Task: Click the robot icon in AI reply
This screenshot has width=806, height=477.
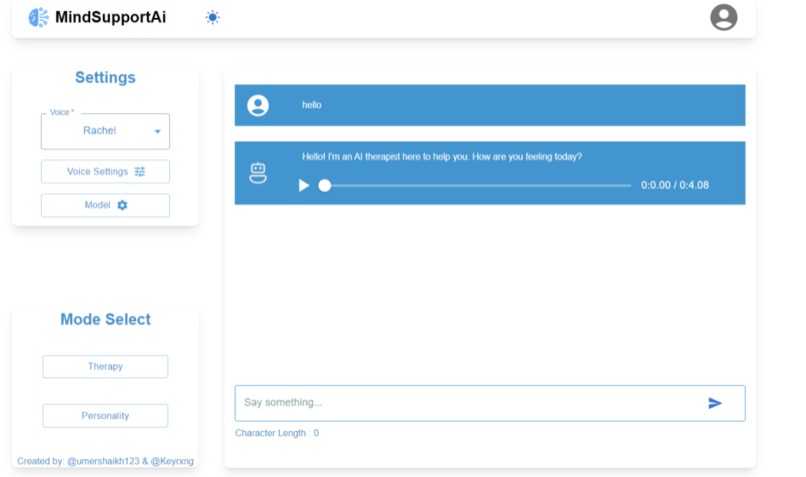Action: pos(258,173)
